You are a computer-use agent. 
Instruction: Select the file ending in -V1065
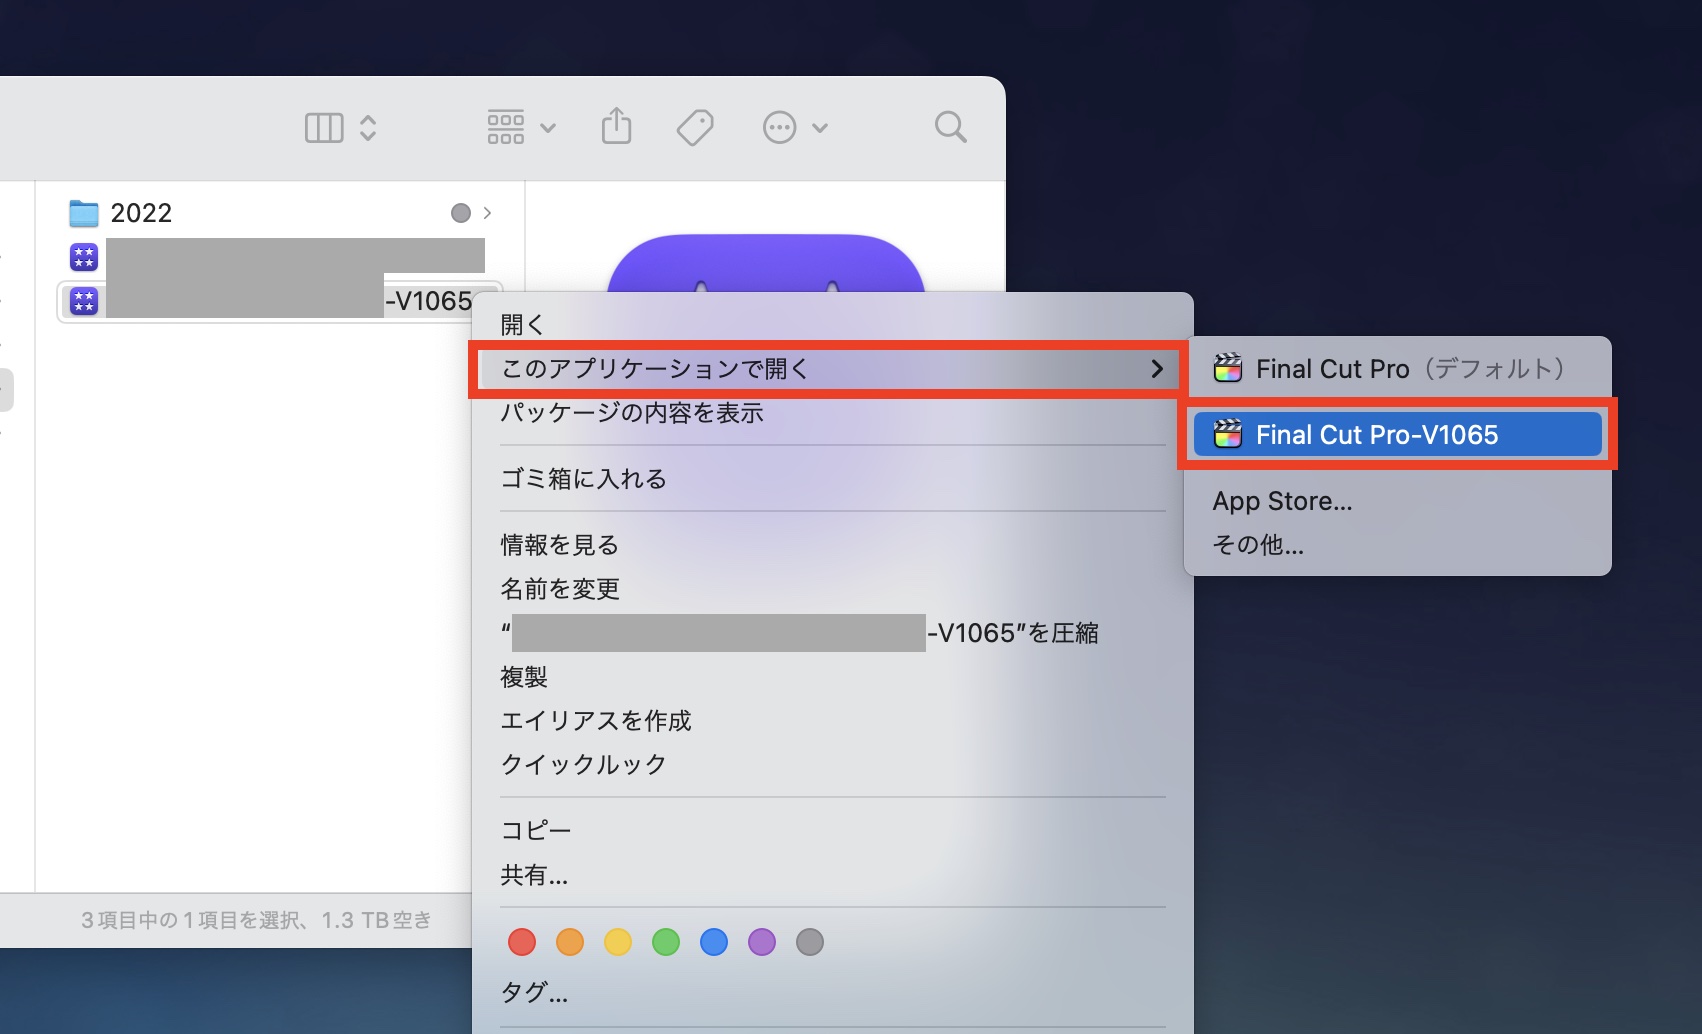tap(280, 301)
